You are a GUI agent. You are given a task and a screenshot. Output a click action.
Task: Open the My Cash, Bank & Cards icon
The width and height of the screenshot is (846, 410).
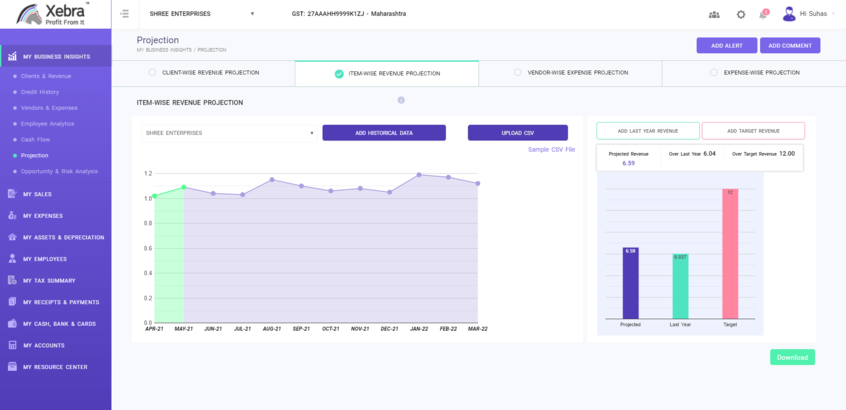click(x=11, y=324)
